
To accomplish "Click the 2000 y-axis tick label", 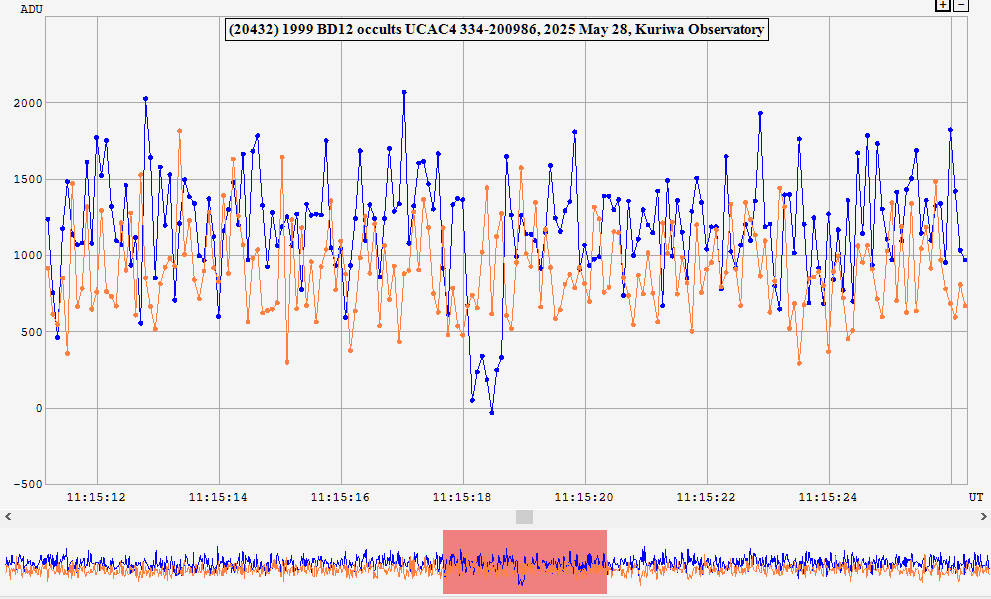I will tap(28, 103).
